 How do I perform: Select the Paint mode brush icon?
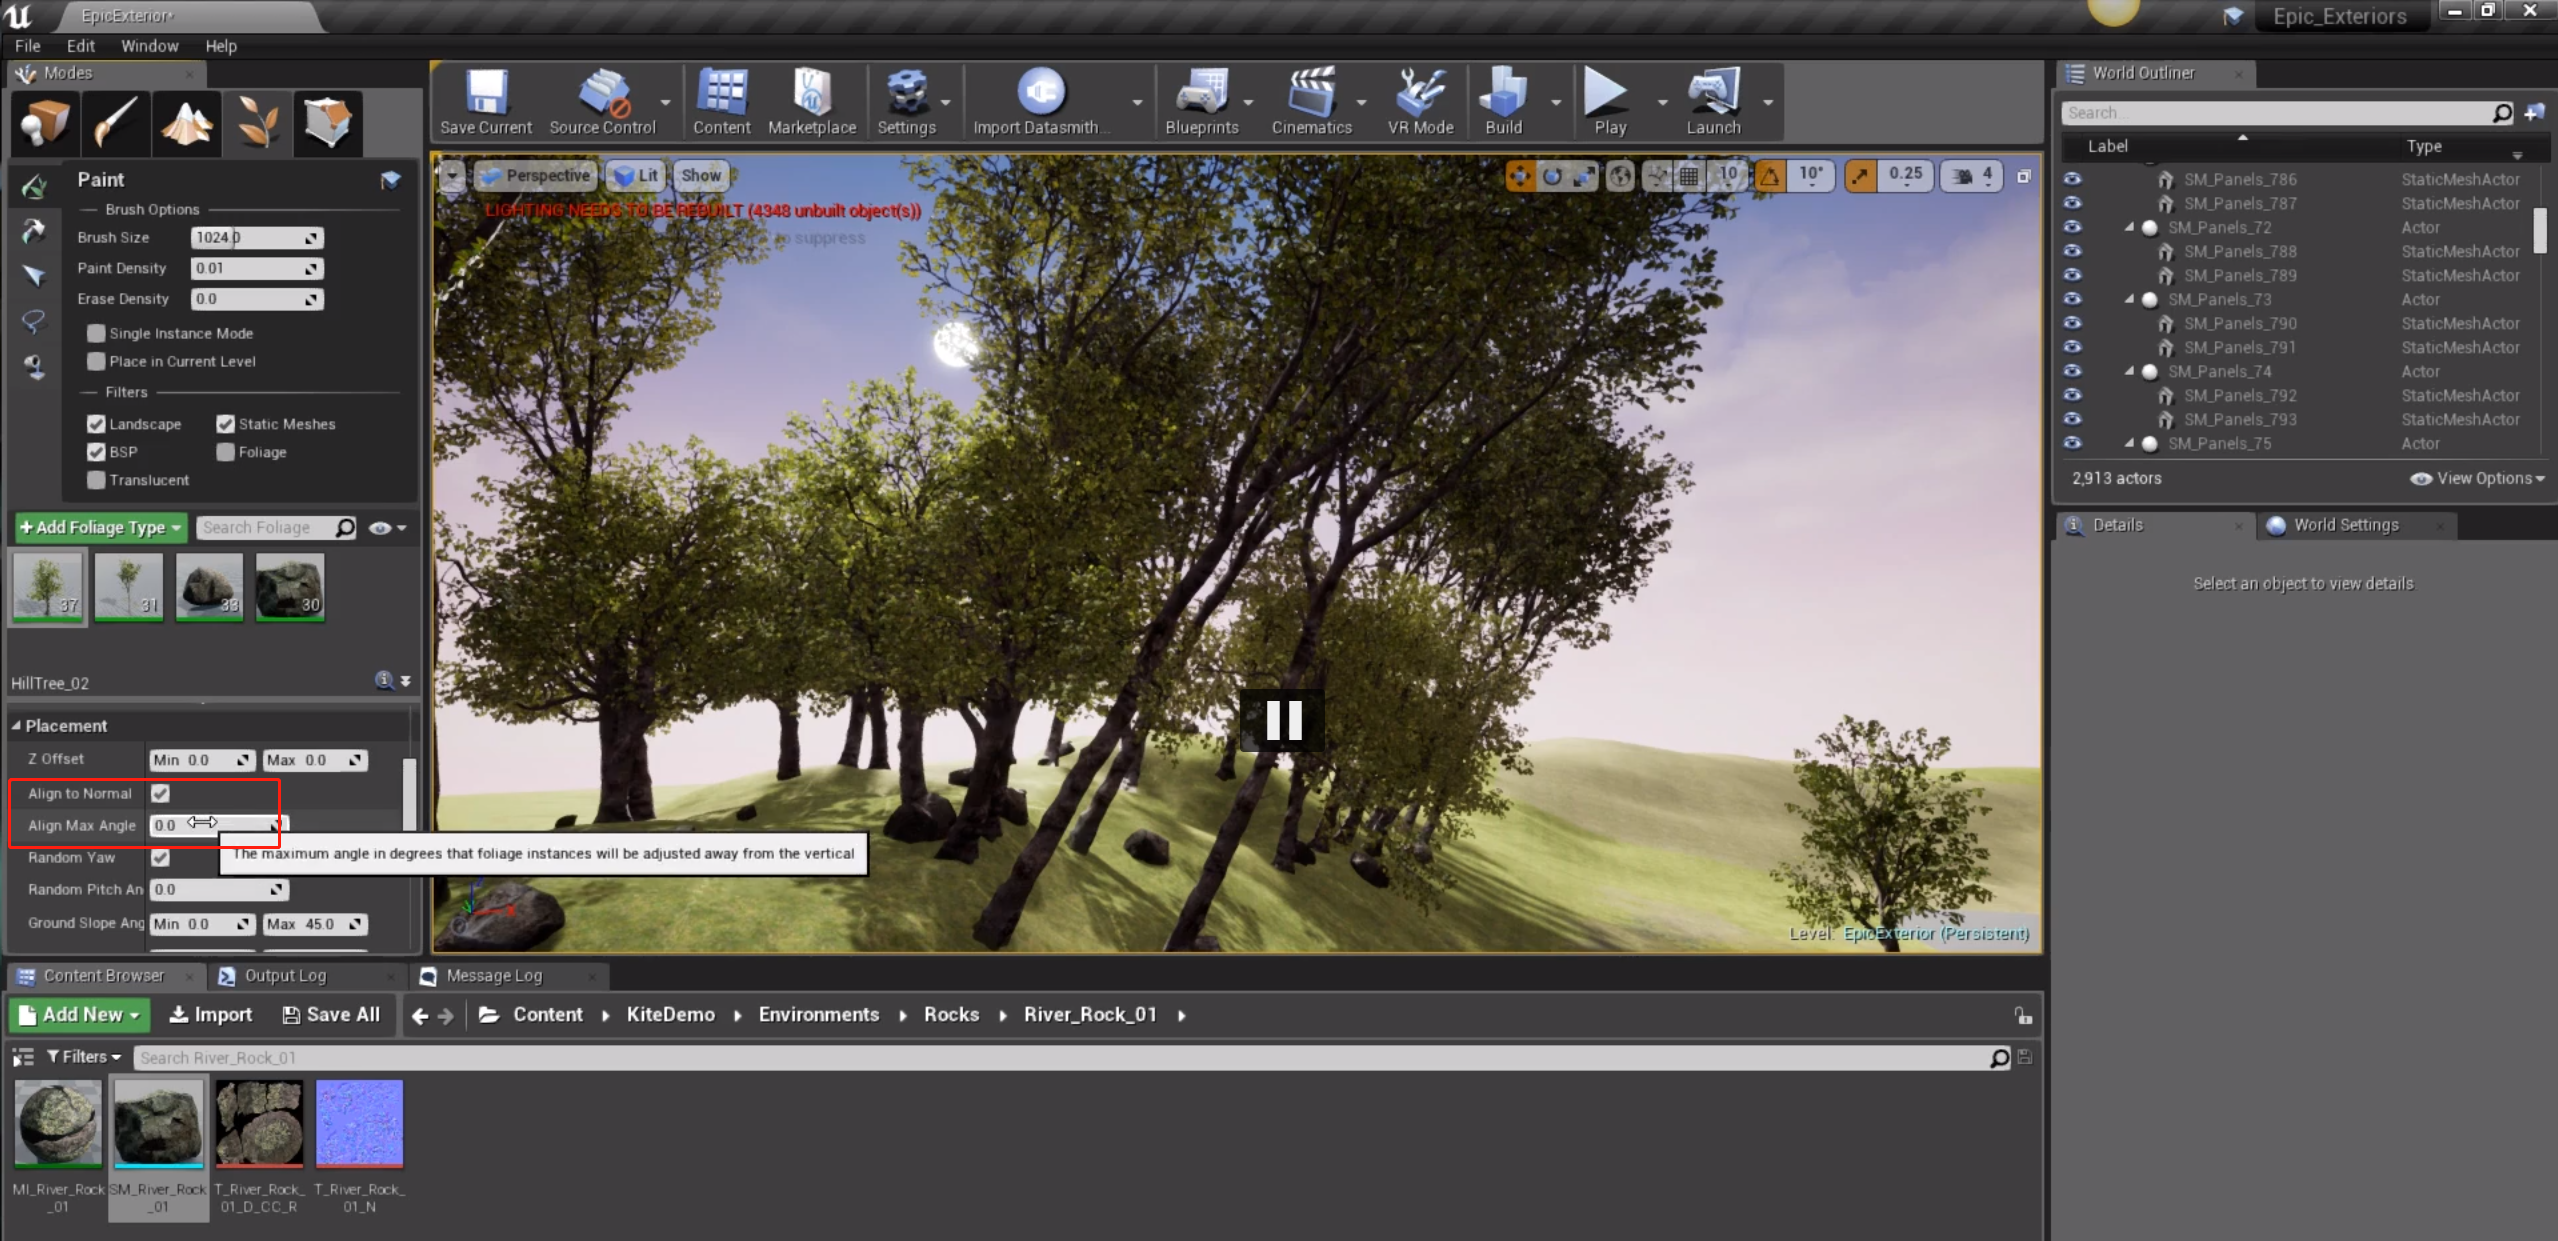(x=116, y=123)
